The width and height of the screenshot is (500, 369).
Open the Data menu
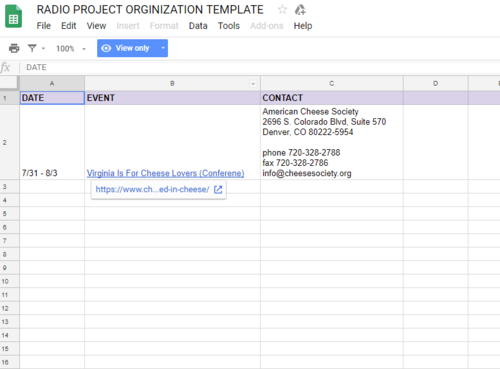[x=198, y=26]
